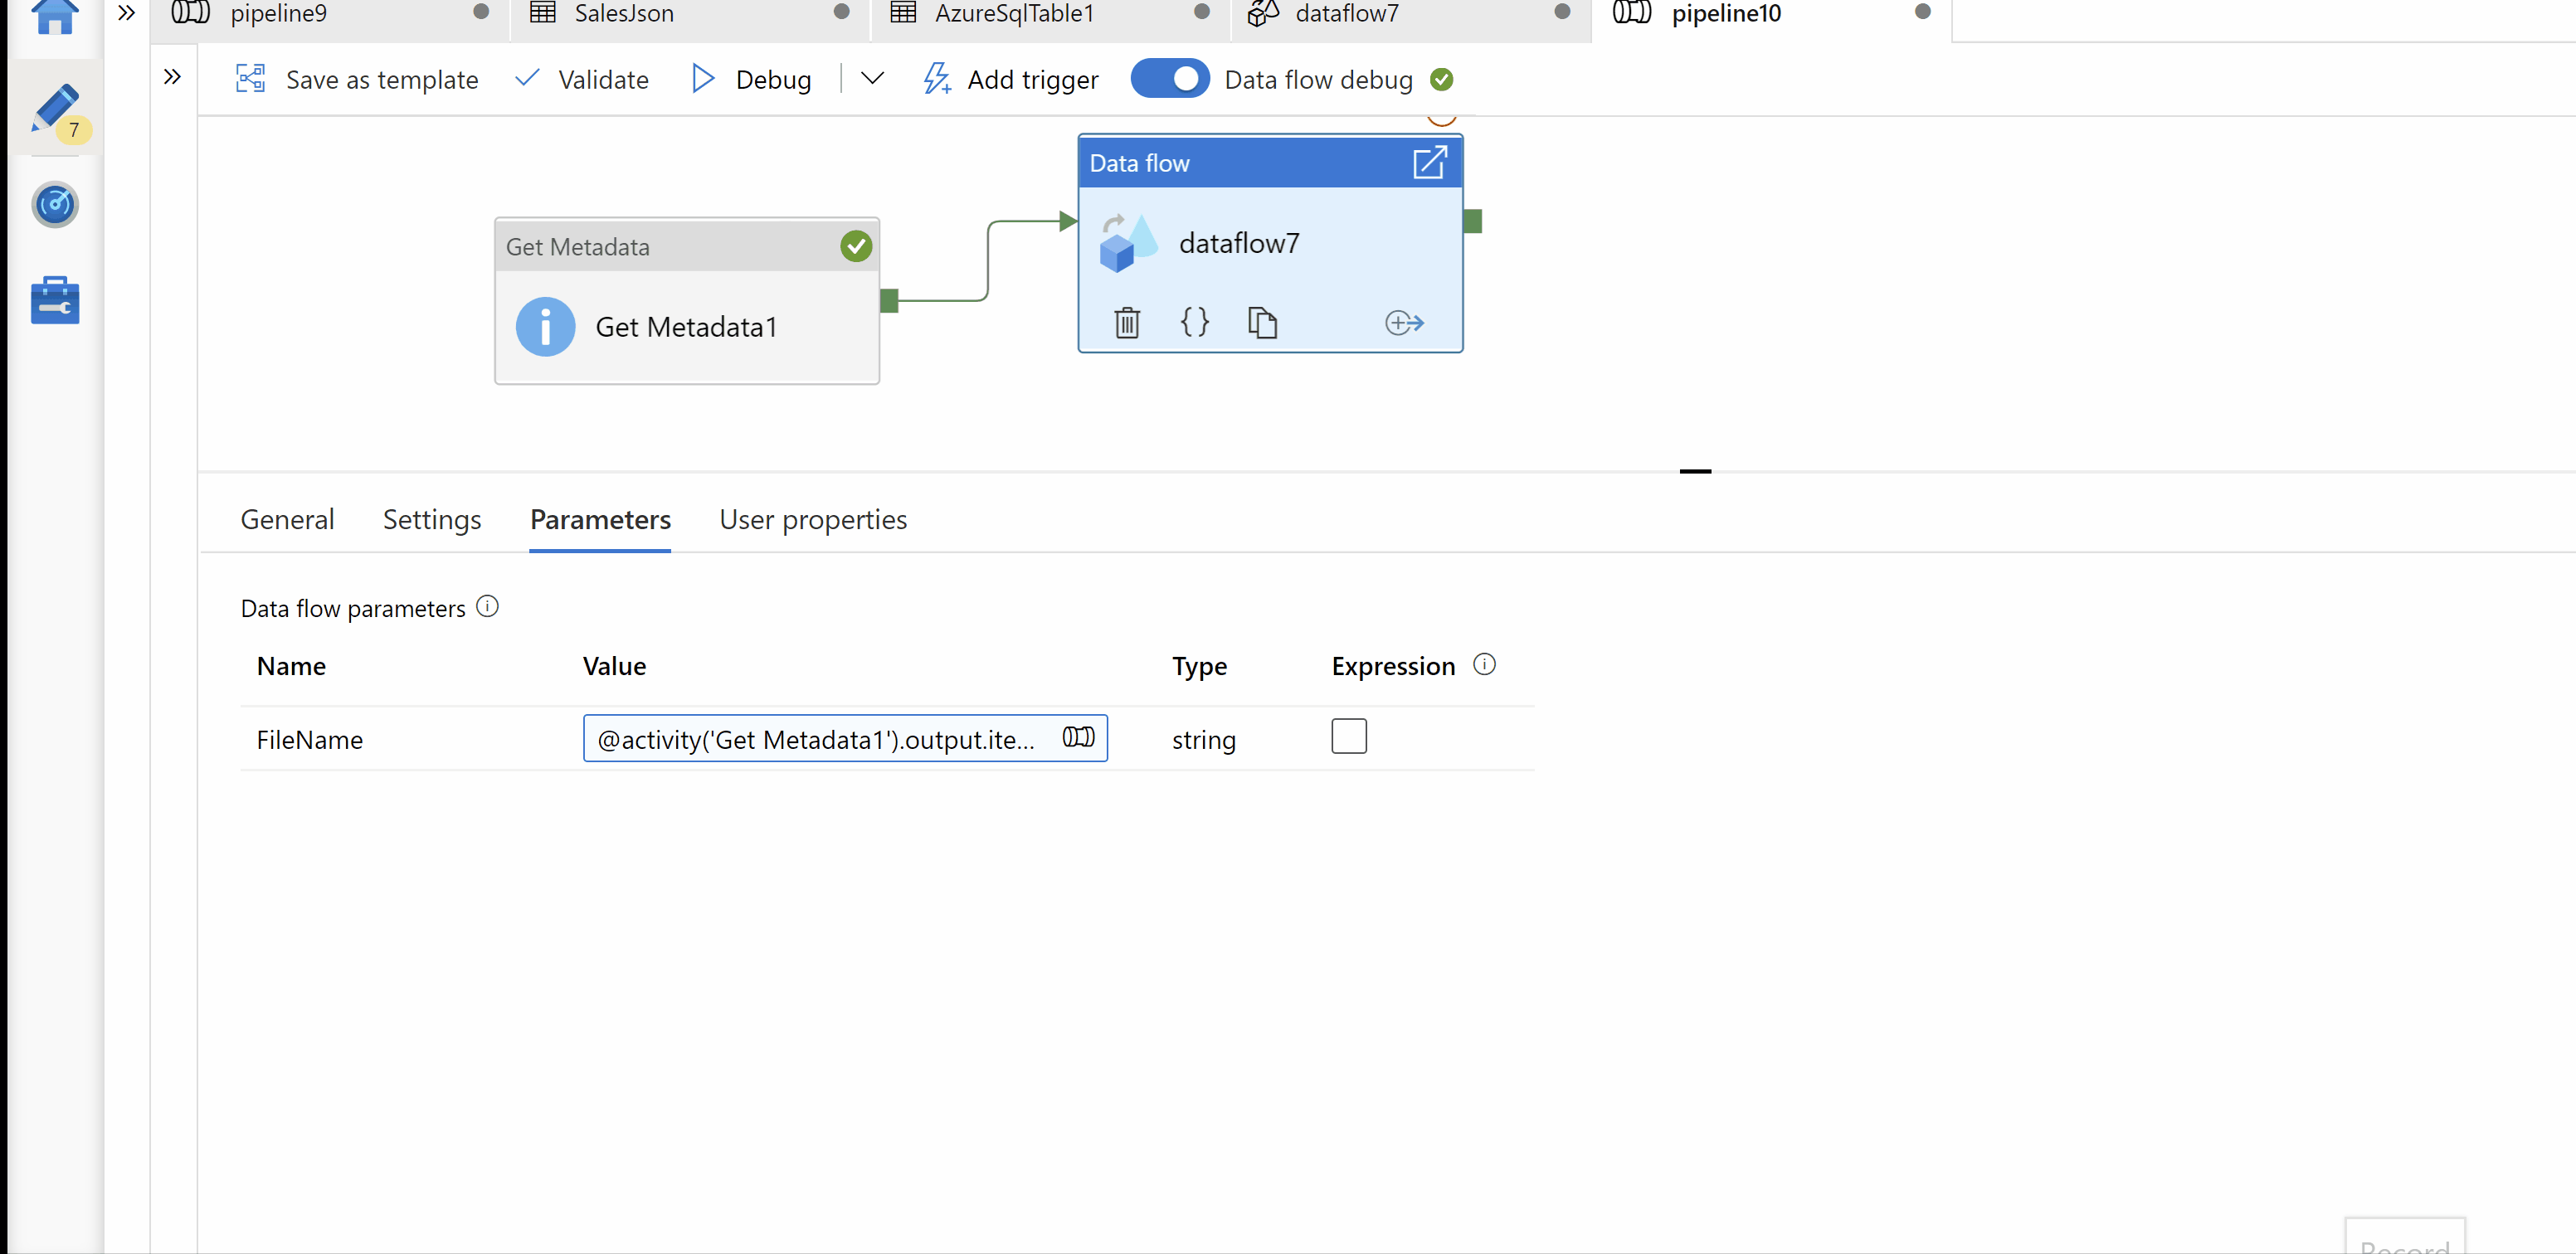Screen dimensions: 2576x1254
Task: Open the Monitor gauge icon in sidebar
Action: 55,205
